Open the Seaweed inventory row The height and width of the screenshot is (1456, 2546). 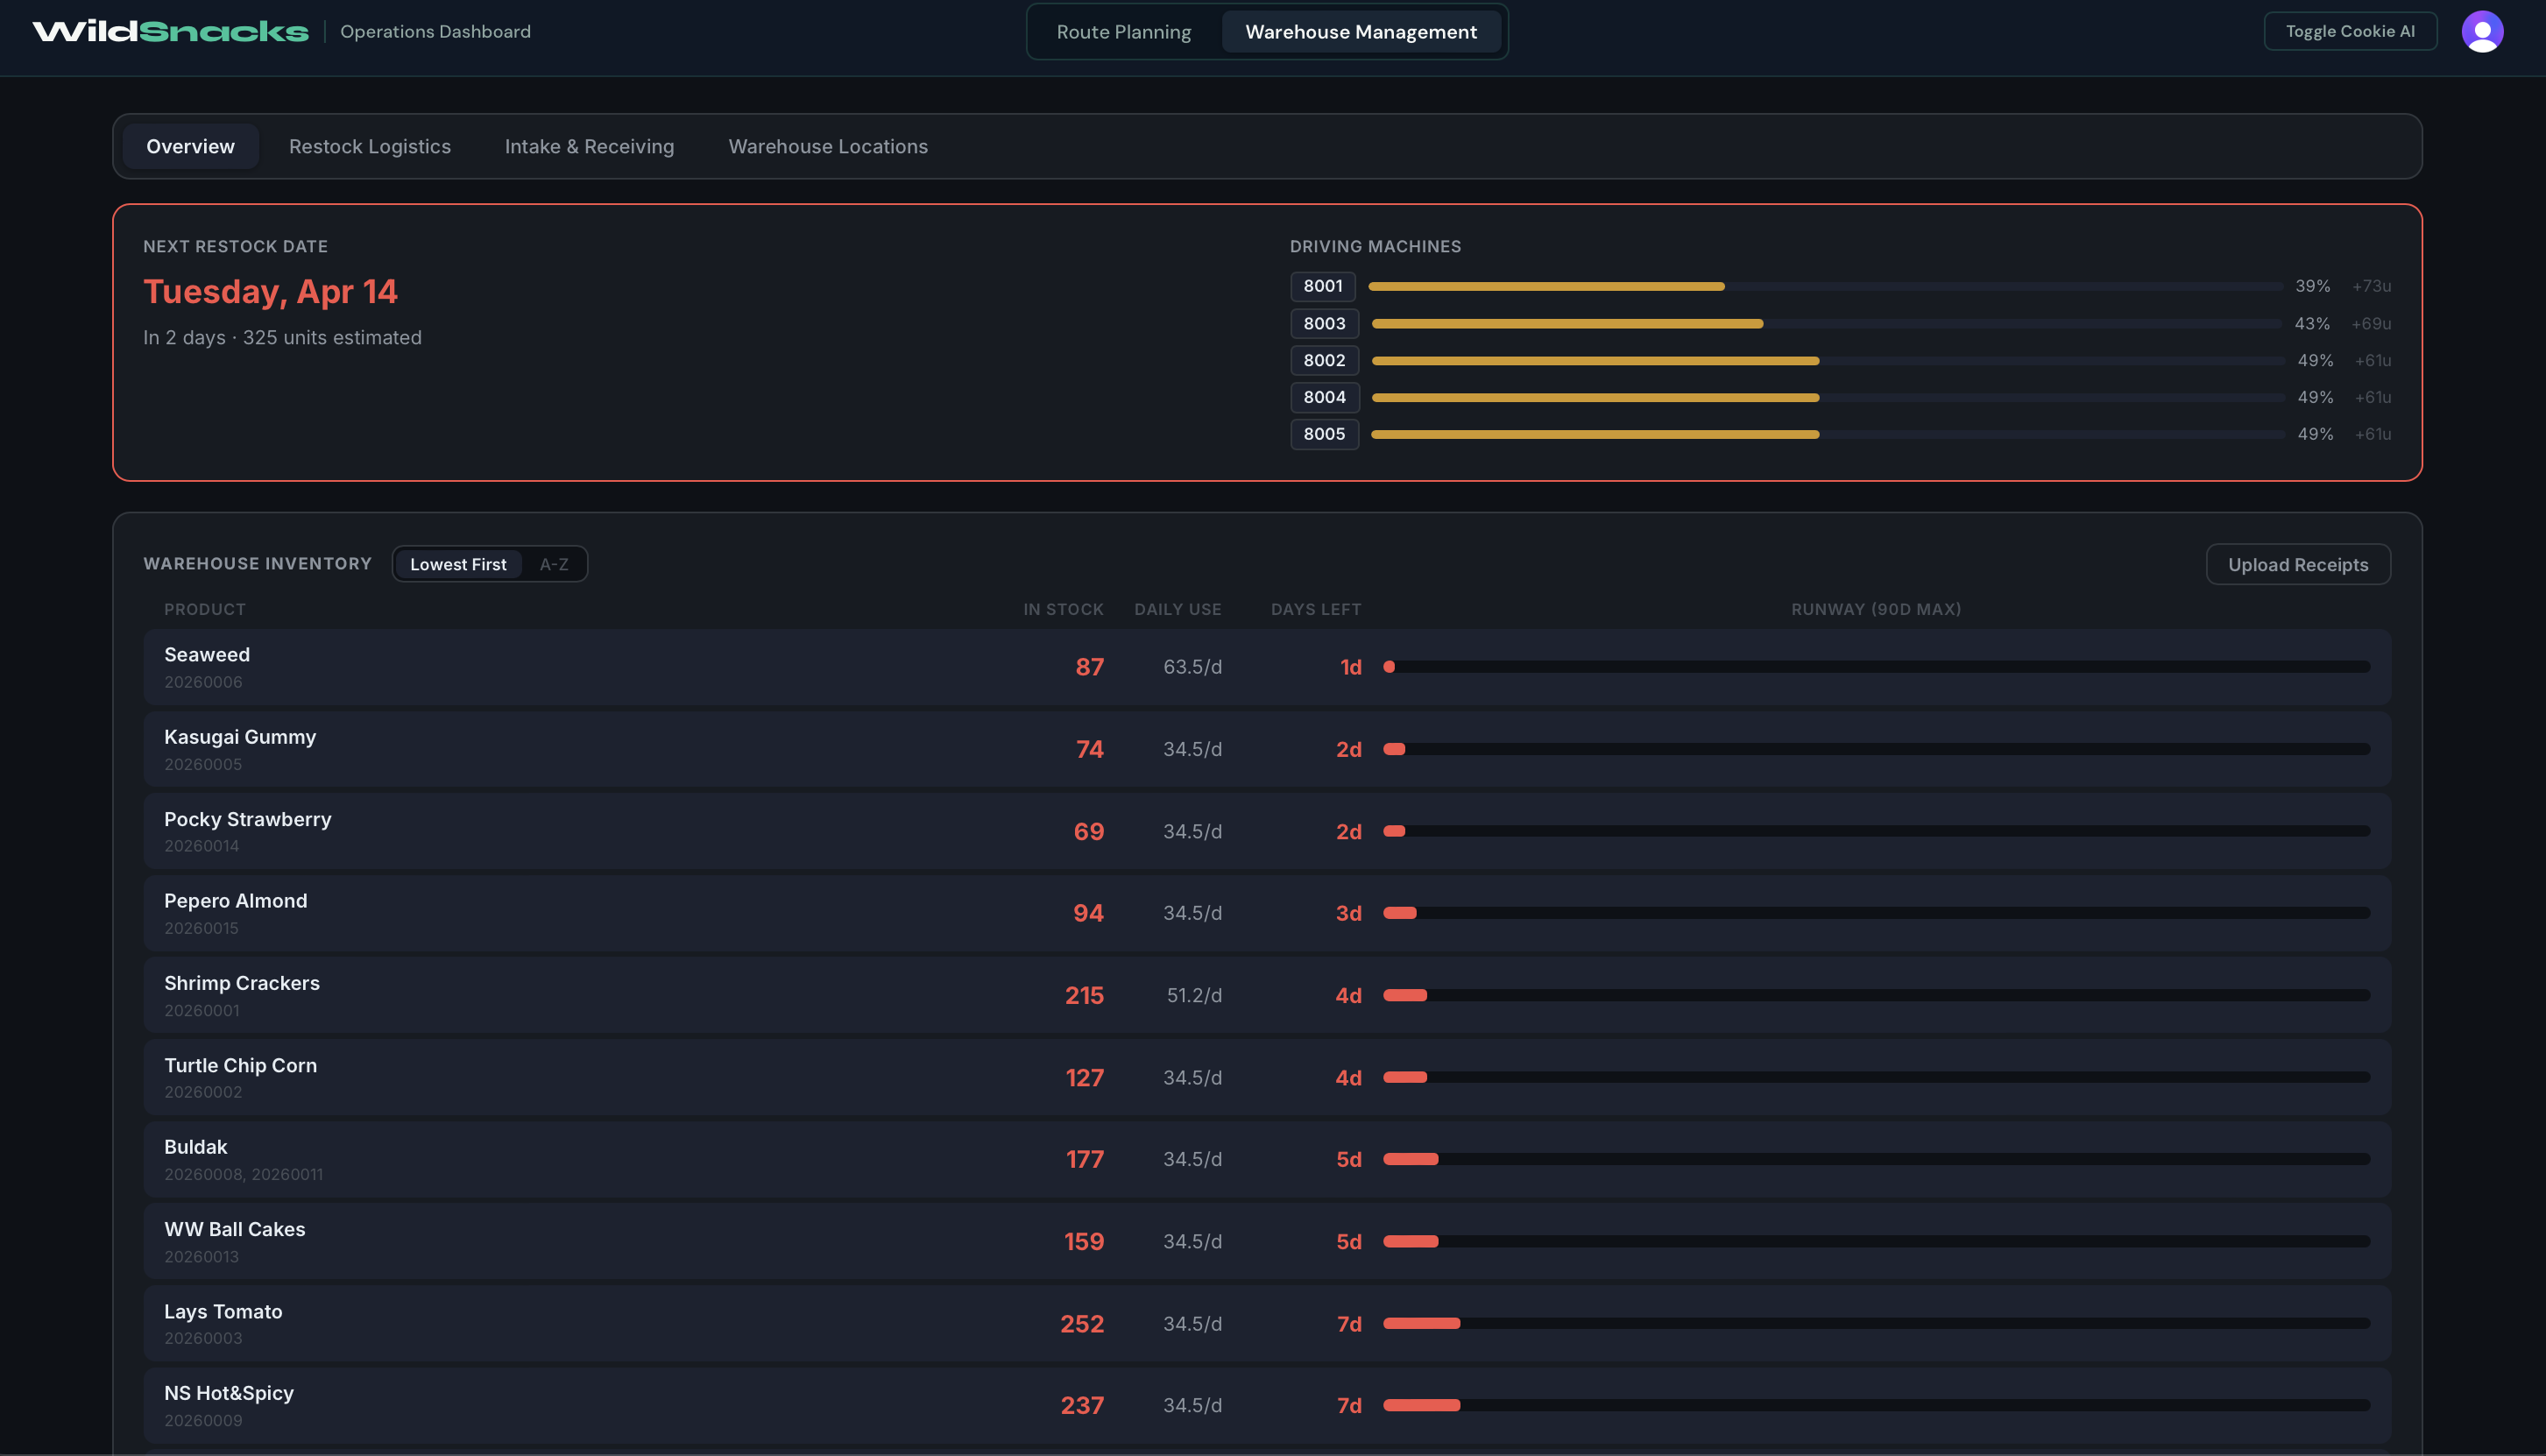[x=600, y=667]
